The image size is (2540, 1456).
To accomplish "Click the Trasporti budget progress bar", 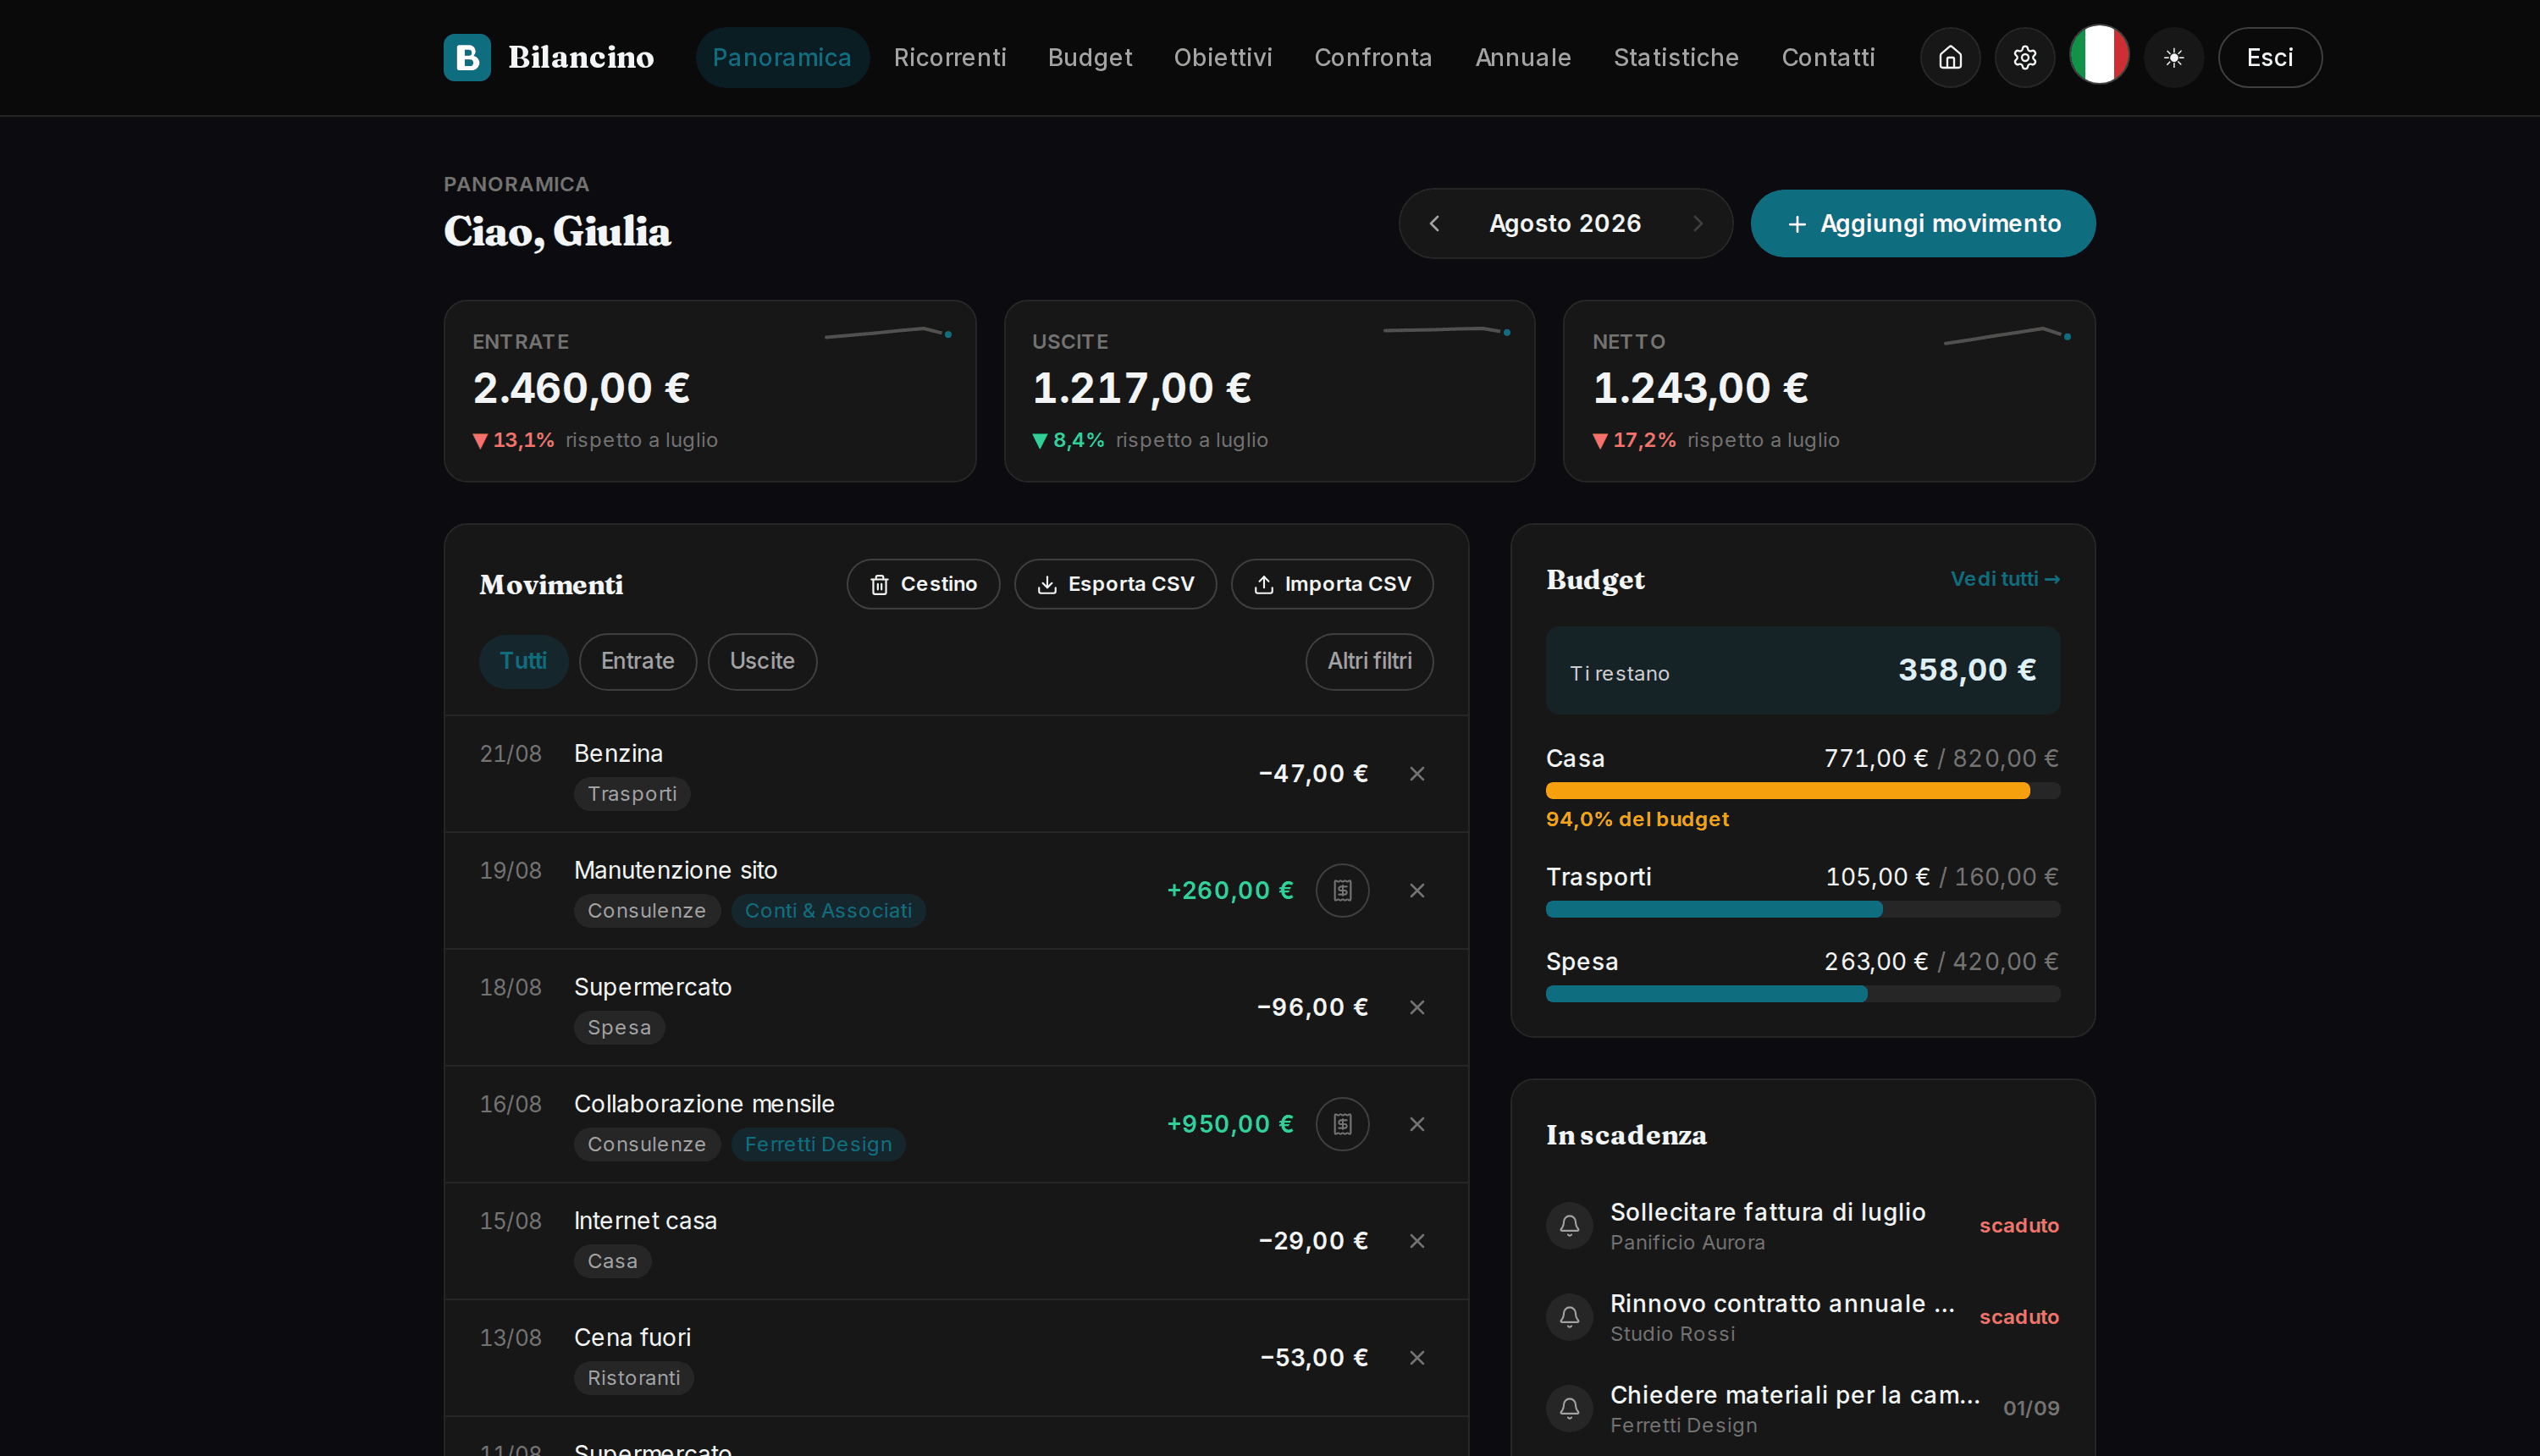I will [x=1802, y=909].
